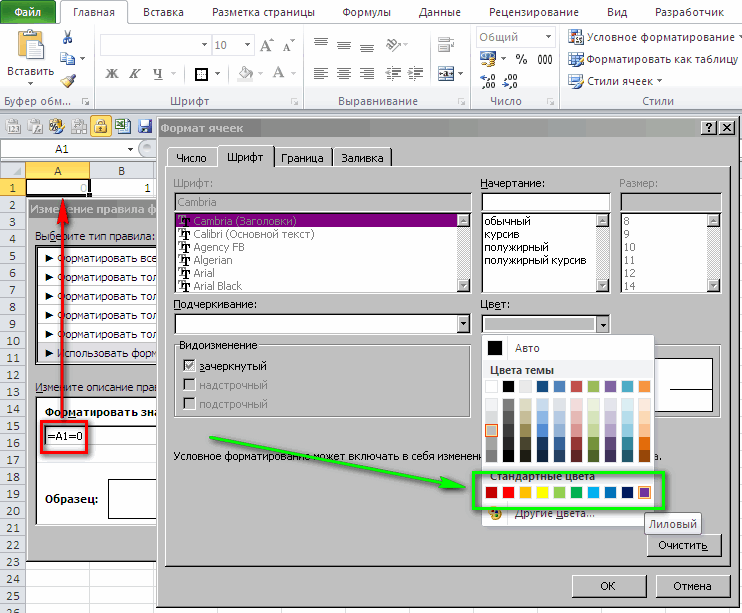Switch to the Формулы ribbon tab
Screen dimensions: 742x613
coord(366,12)
